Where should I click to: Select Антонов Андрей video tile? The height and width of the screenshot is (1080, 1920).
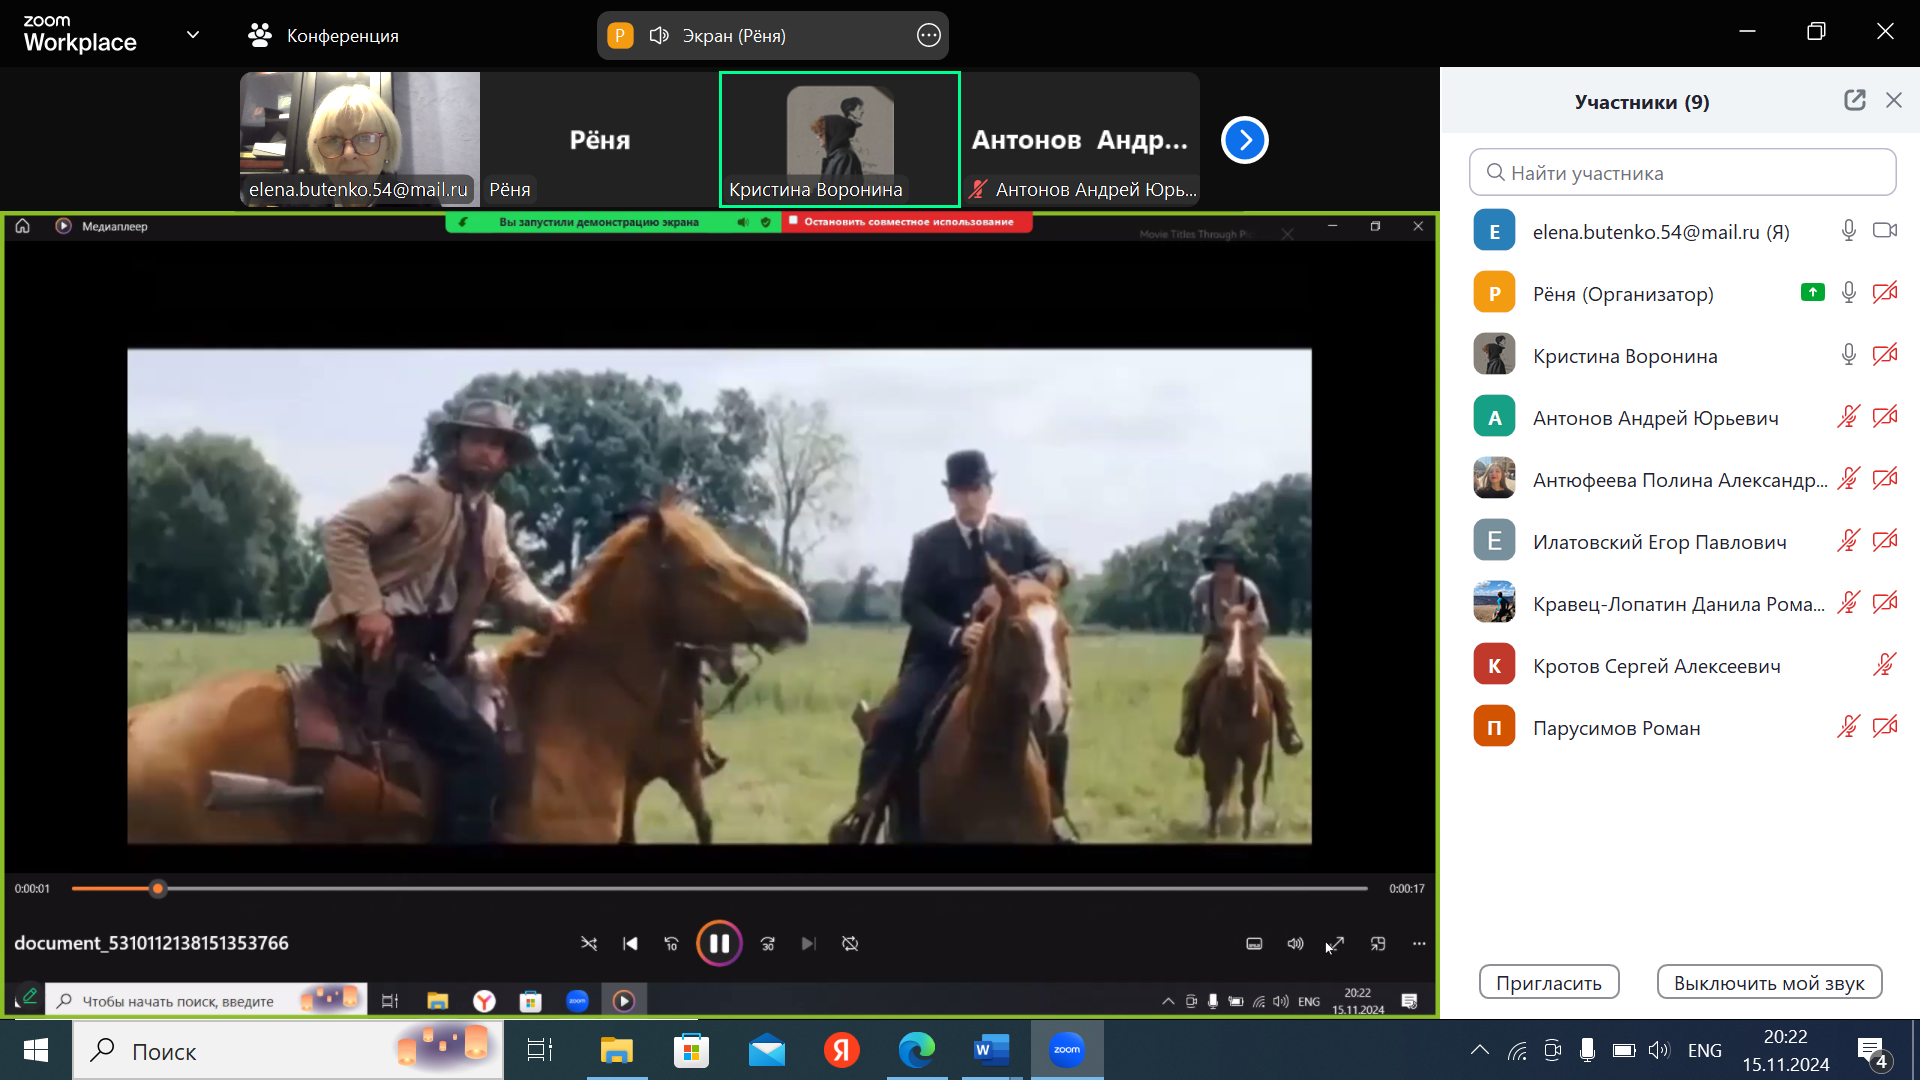1080,139
